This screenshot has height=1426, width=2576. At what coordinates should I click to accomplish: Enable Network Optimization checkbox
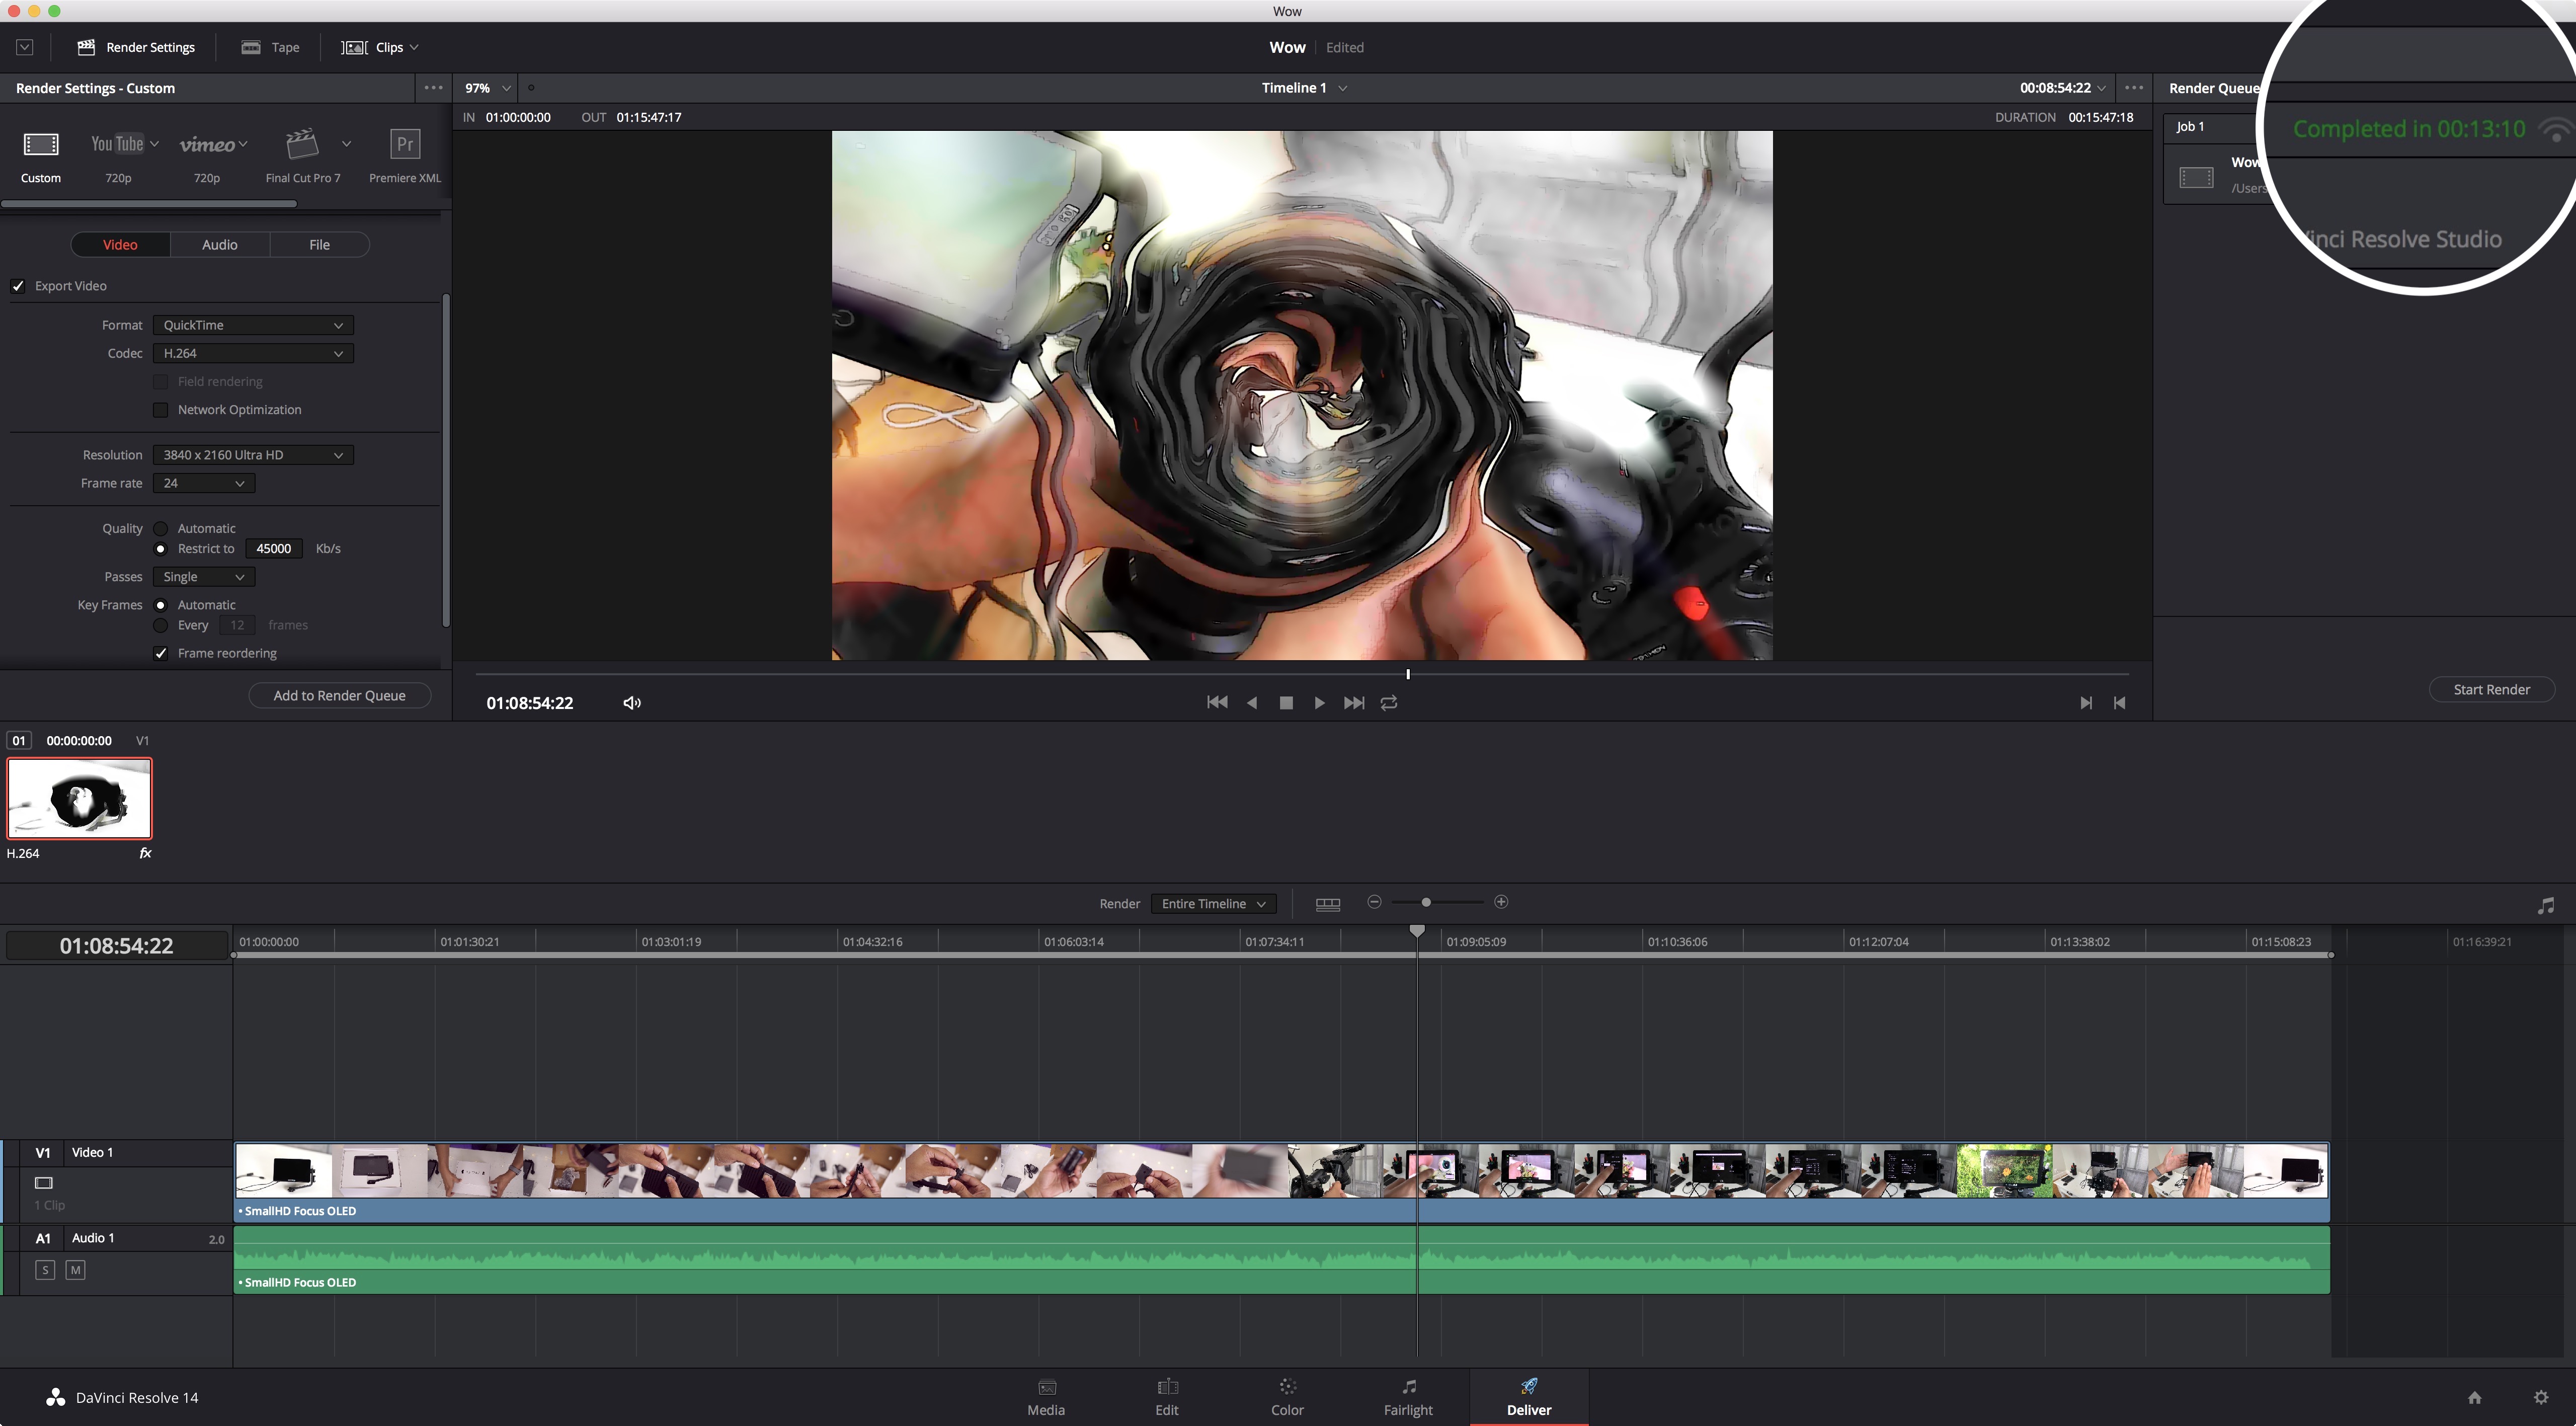[161, 410]
